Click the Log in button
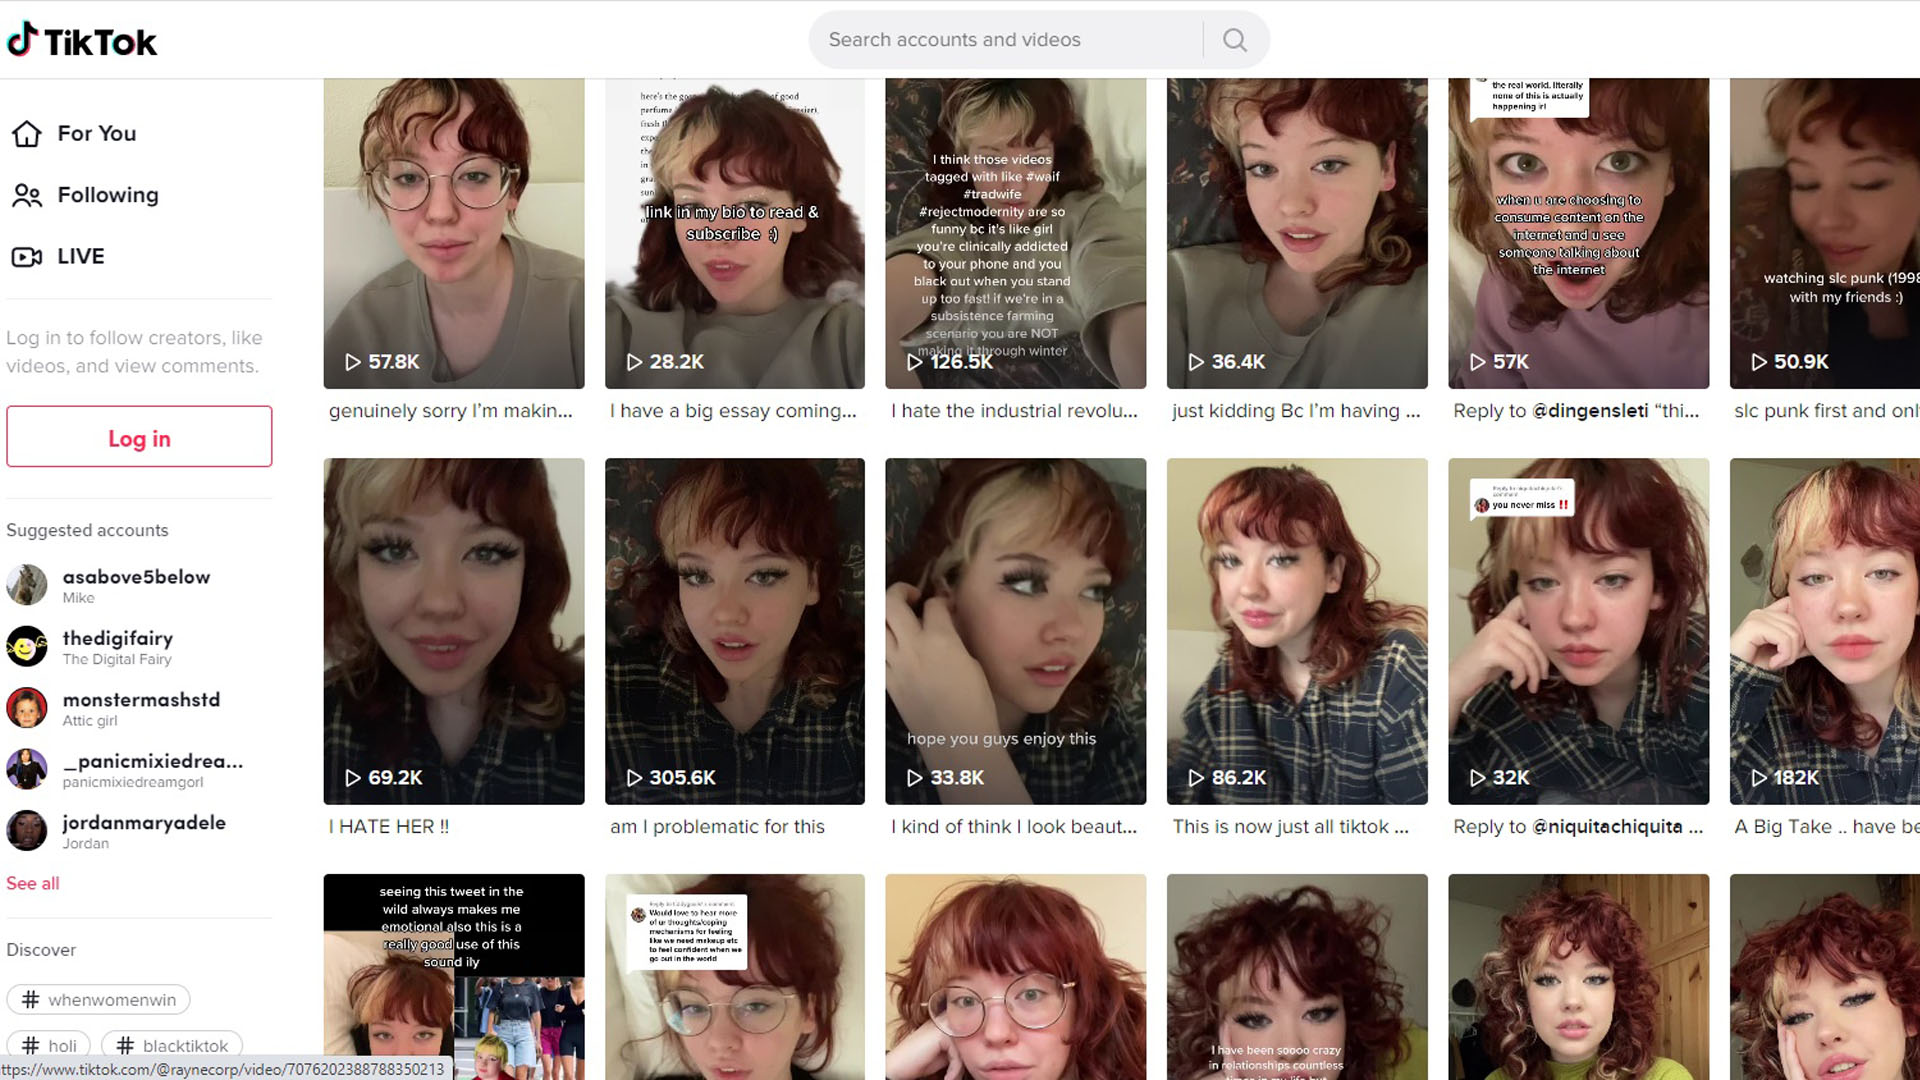The height and width of the screenshot is (1080, 1920). [139, 437]
